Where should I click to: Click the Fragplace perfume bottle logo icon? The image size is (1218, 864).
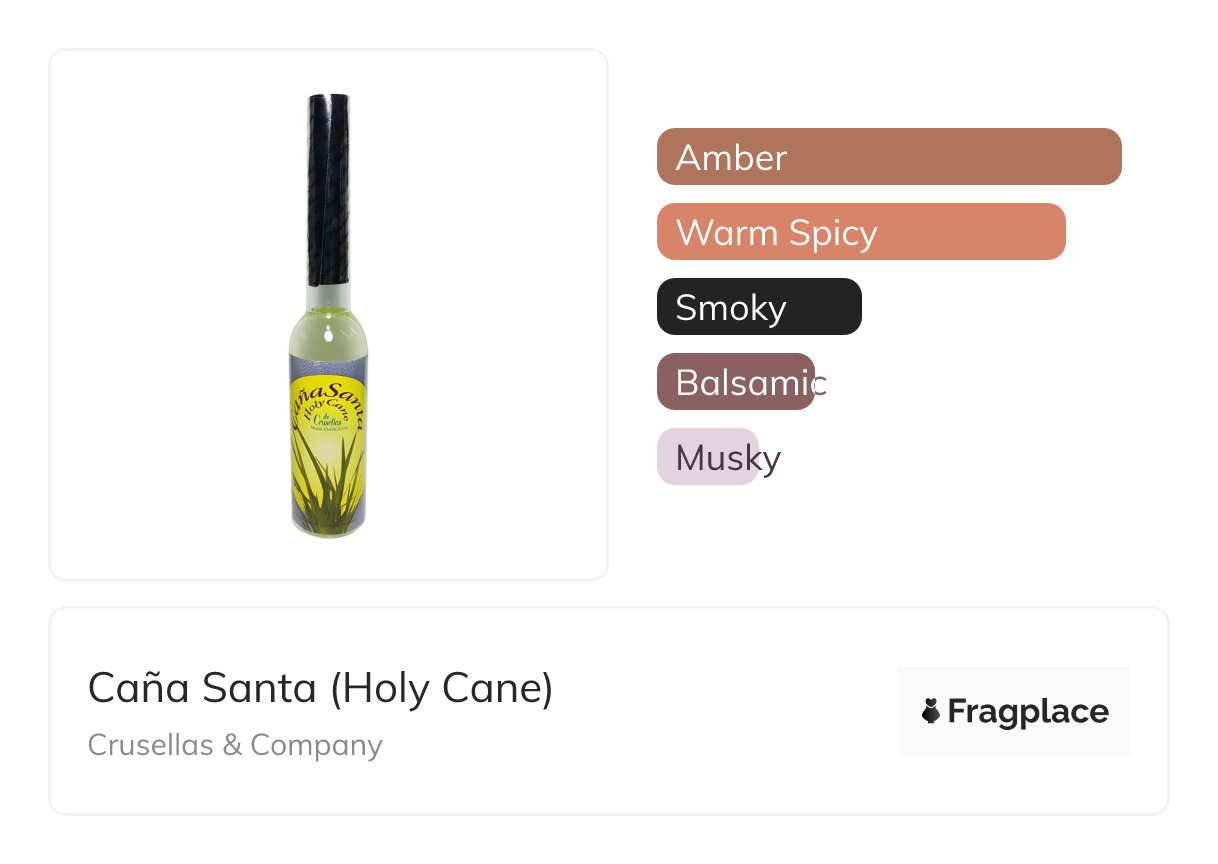coord(931,712)
